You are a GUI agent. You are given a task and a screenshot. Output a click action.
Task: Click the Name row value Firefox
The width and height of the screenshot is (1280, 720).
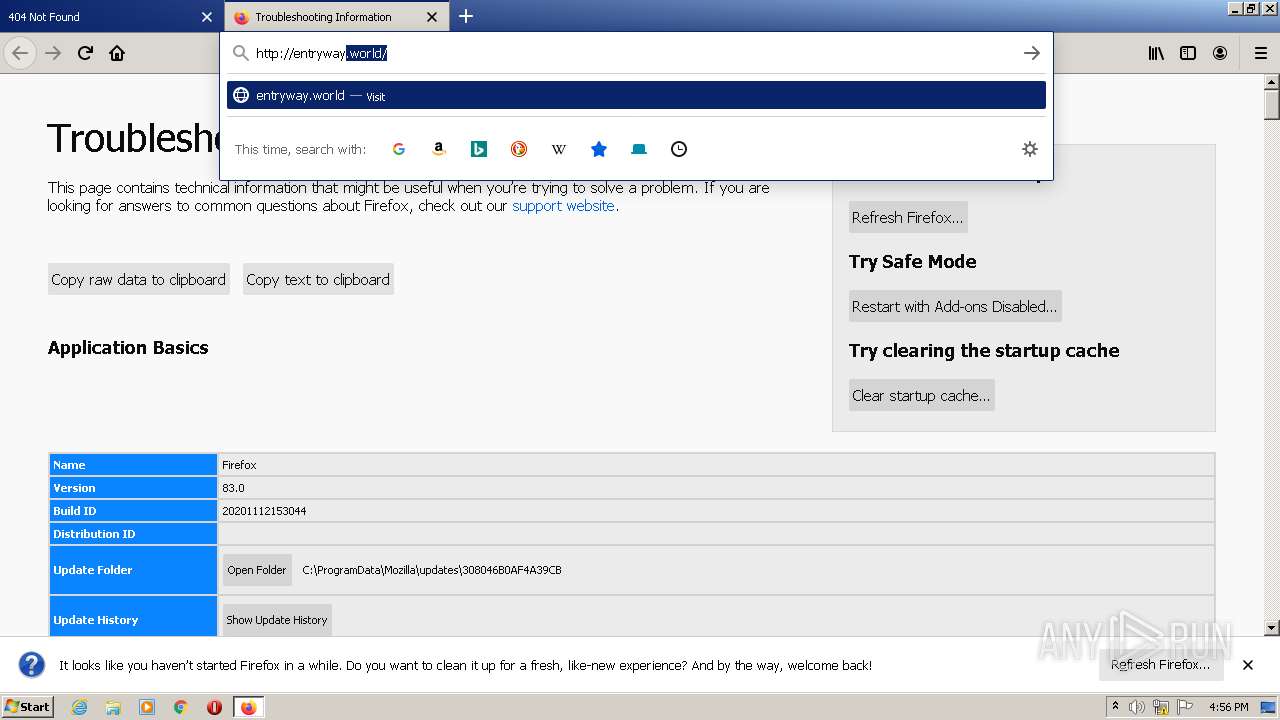[239, 465]
